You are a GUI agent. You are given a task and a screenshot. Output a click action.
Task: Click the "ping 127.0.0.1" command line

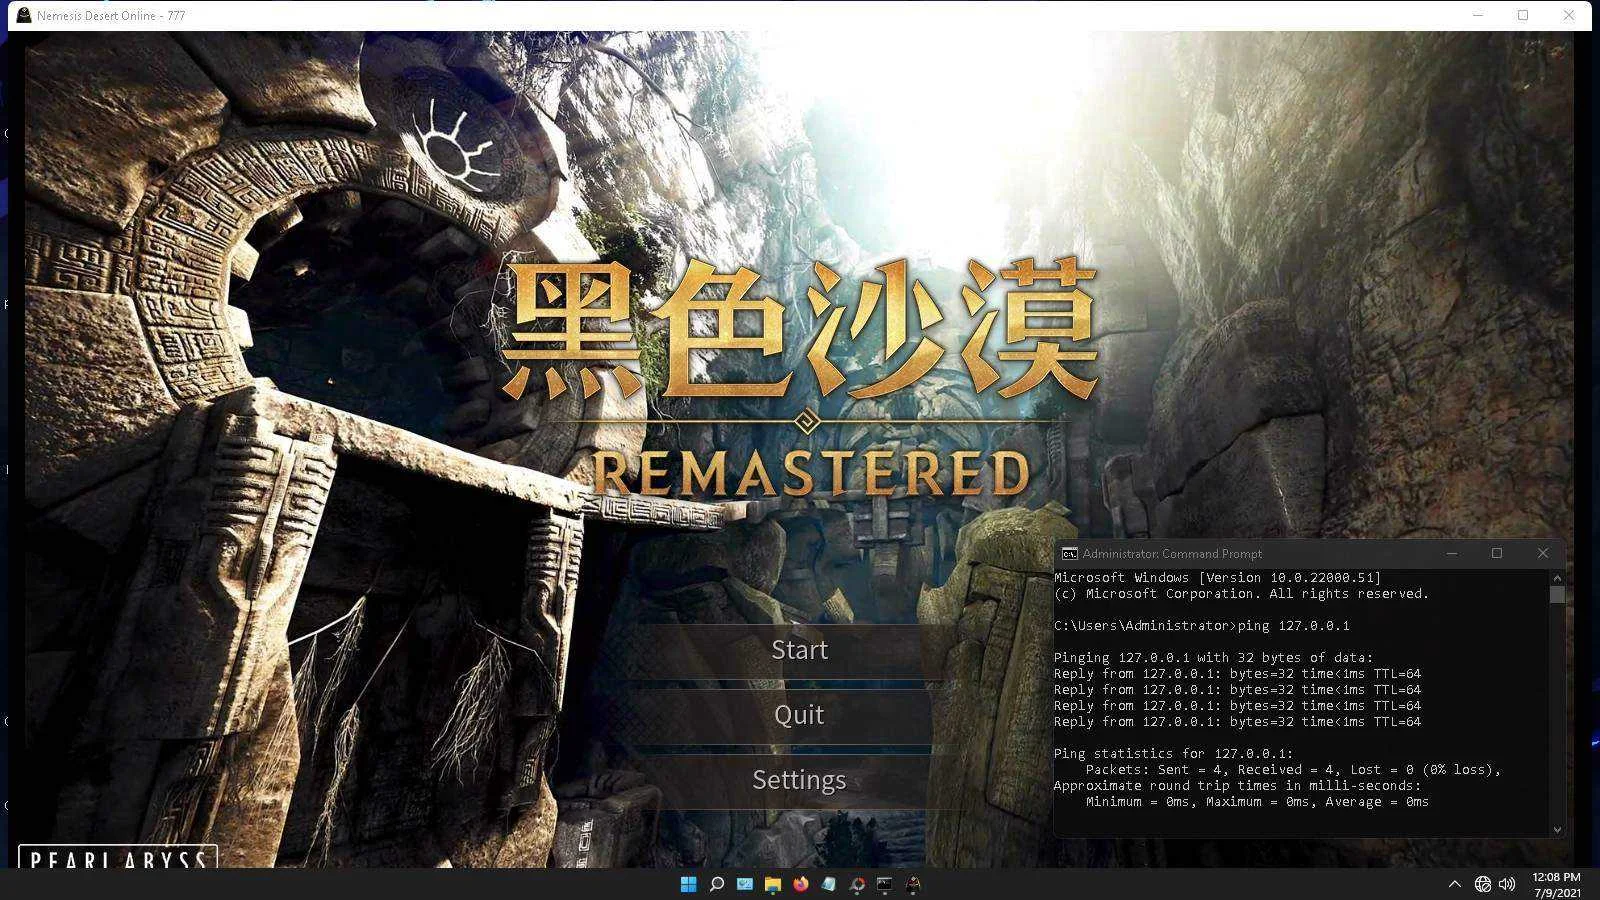coord(1201,626)
